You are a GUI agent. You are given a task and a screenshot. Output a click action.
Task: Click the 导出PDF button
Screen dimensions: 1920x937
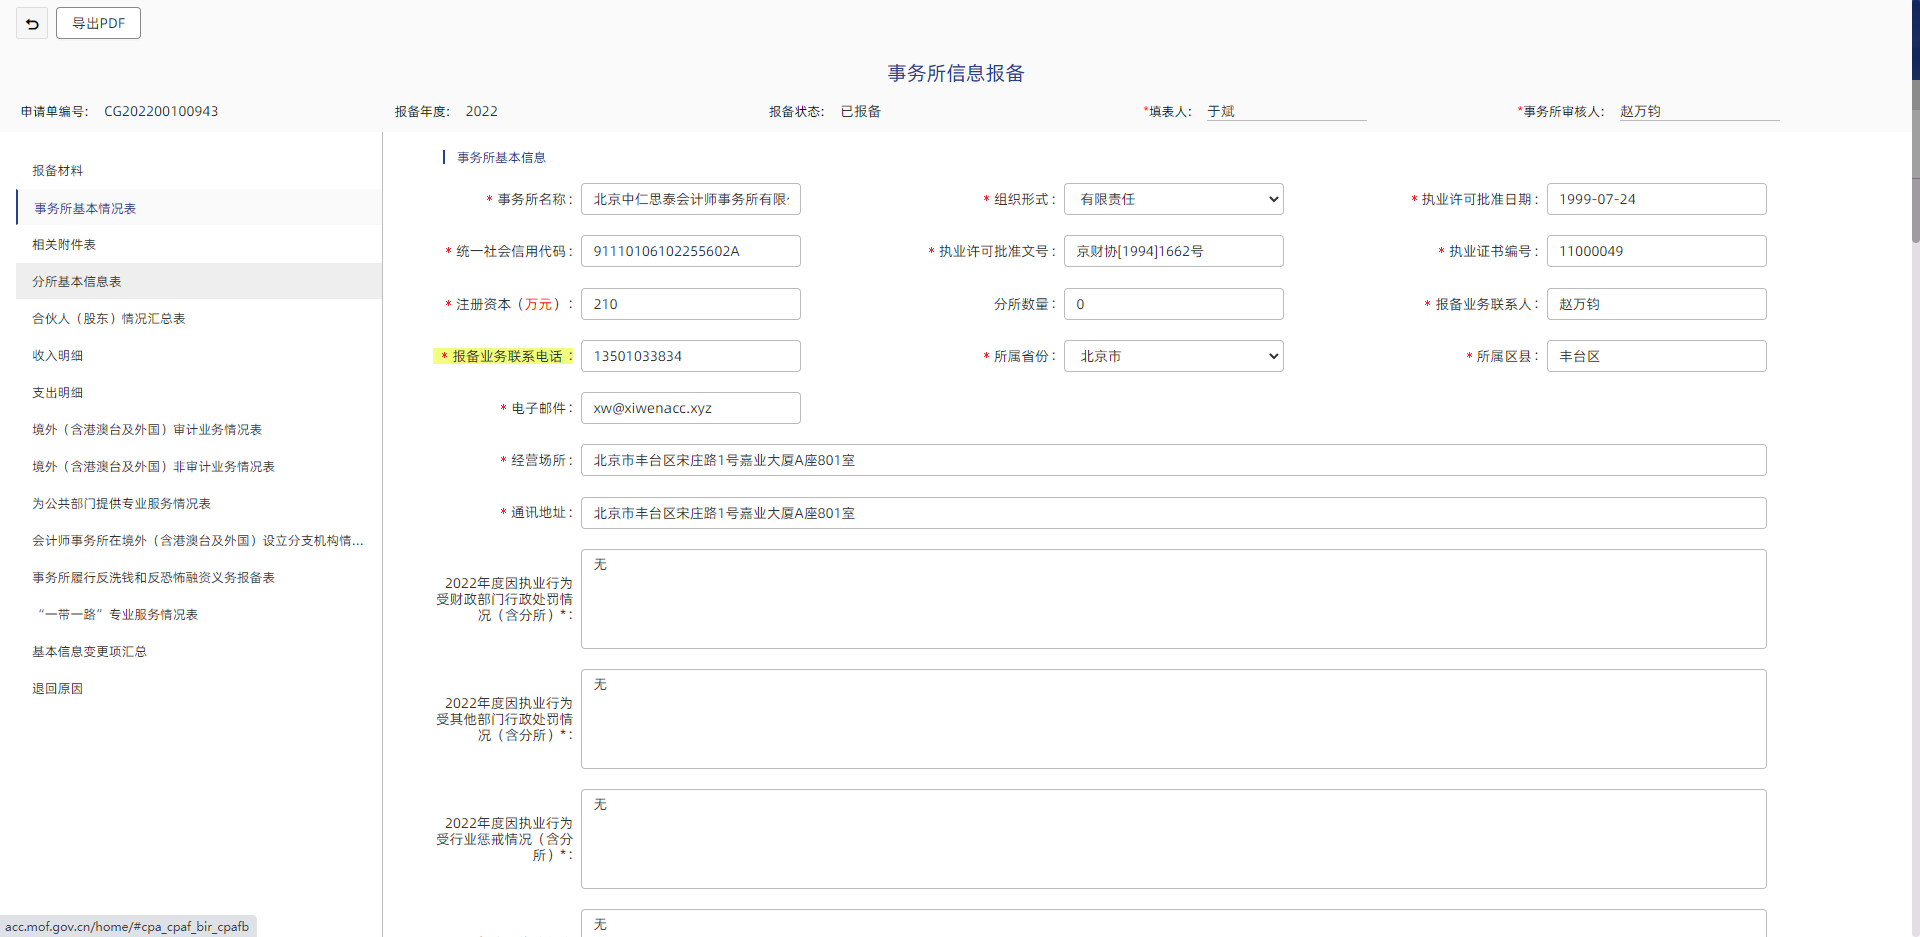98,23
